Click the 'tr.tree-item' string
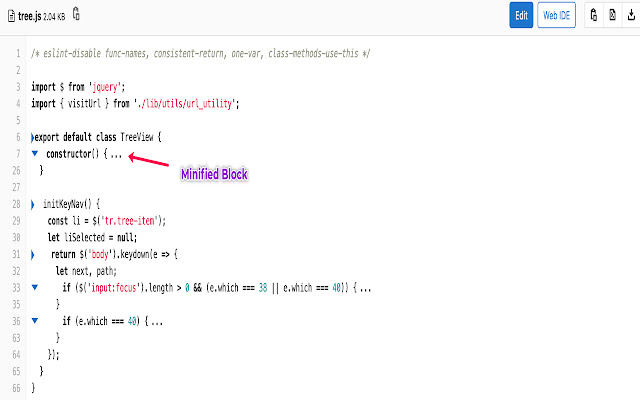The height and width of the screenshot is (400, 640). coord(129,221)
